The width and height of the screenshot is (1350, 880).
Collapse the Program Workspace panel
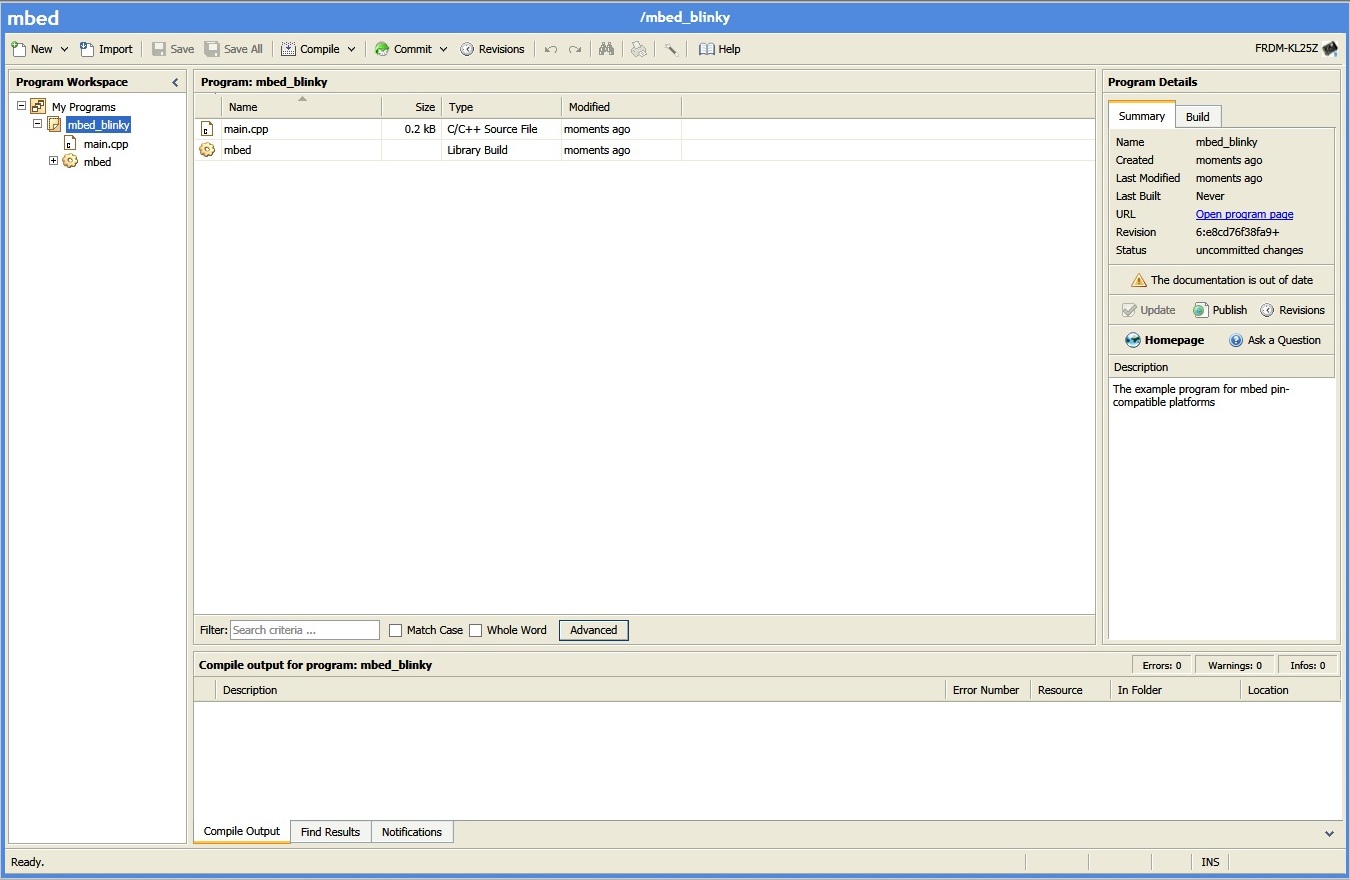(x=175, y=82)
